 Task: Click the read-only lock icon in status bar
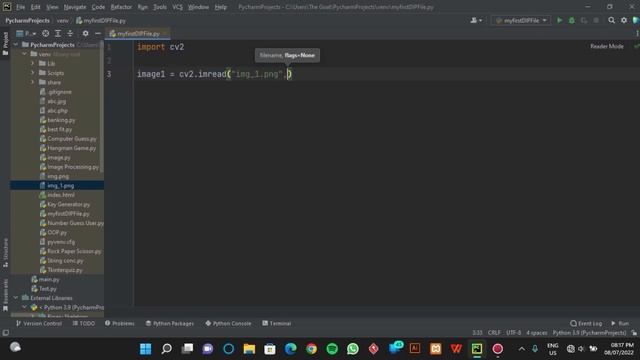[634, 333]
